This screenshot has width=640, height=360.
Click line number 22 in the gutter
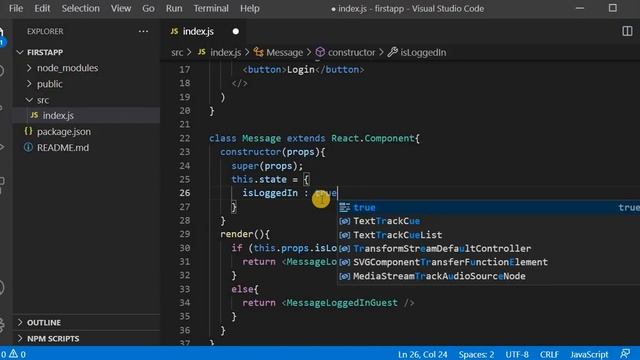pos(184,138)
